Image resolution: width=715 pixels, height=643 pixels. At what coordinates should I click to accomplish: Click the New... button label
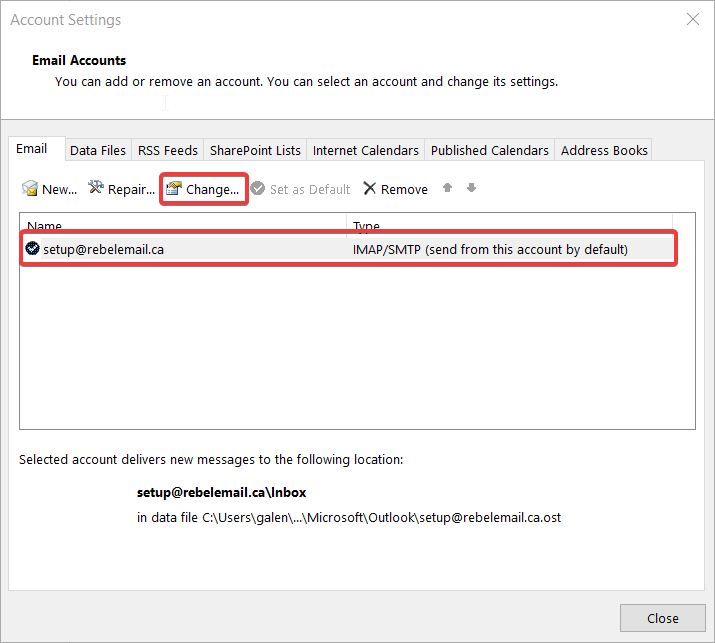(x=59, y=190)
